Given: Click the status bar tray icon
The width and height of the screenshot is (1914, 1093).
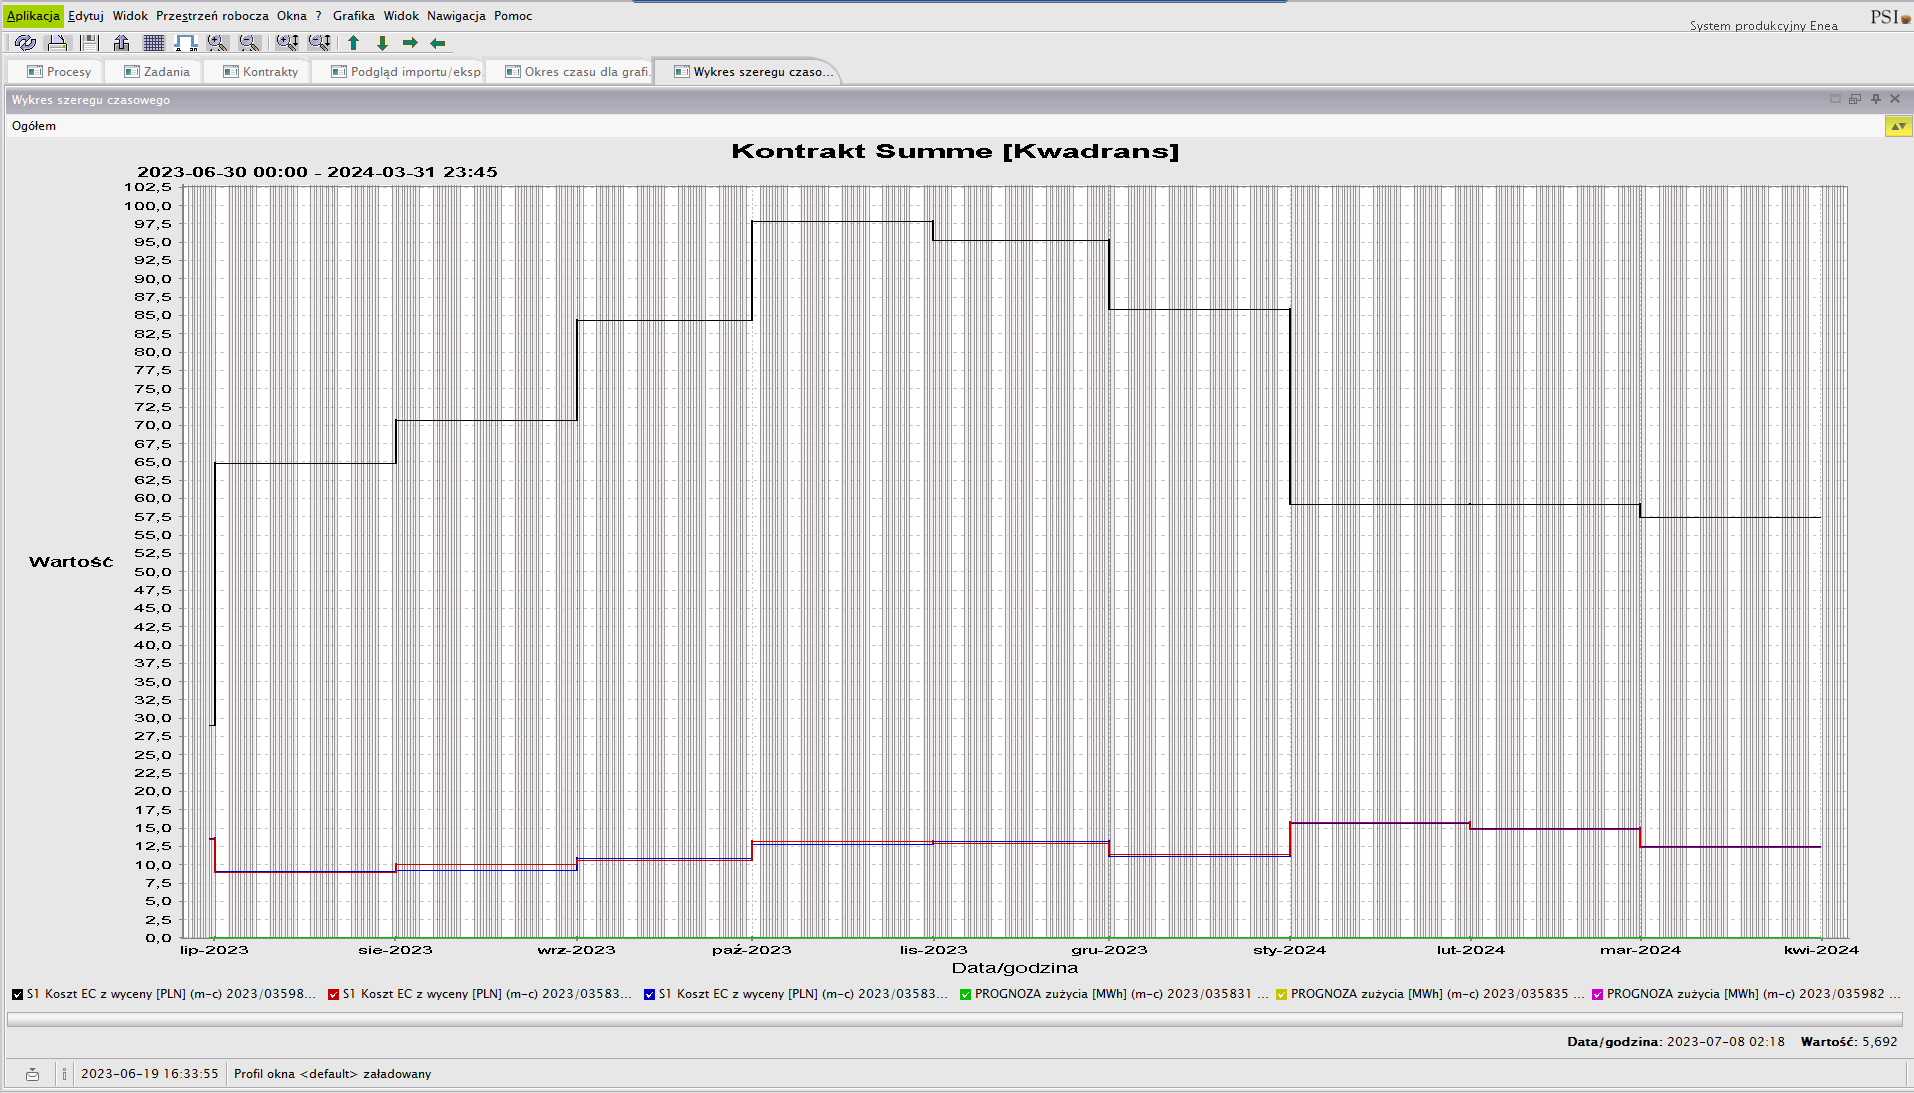Looking at the screenshot, I should (x=32, y=1074).
